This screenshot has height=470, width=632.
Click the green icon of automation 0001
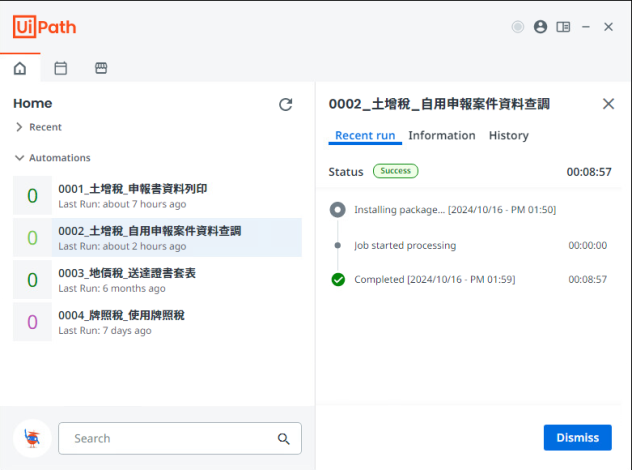[32, 195]
